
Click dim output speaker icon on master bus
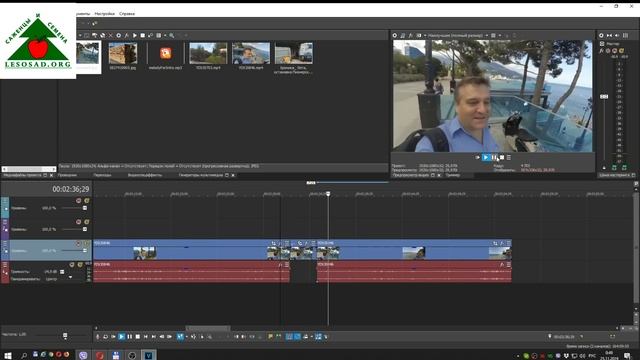617,36
